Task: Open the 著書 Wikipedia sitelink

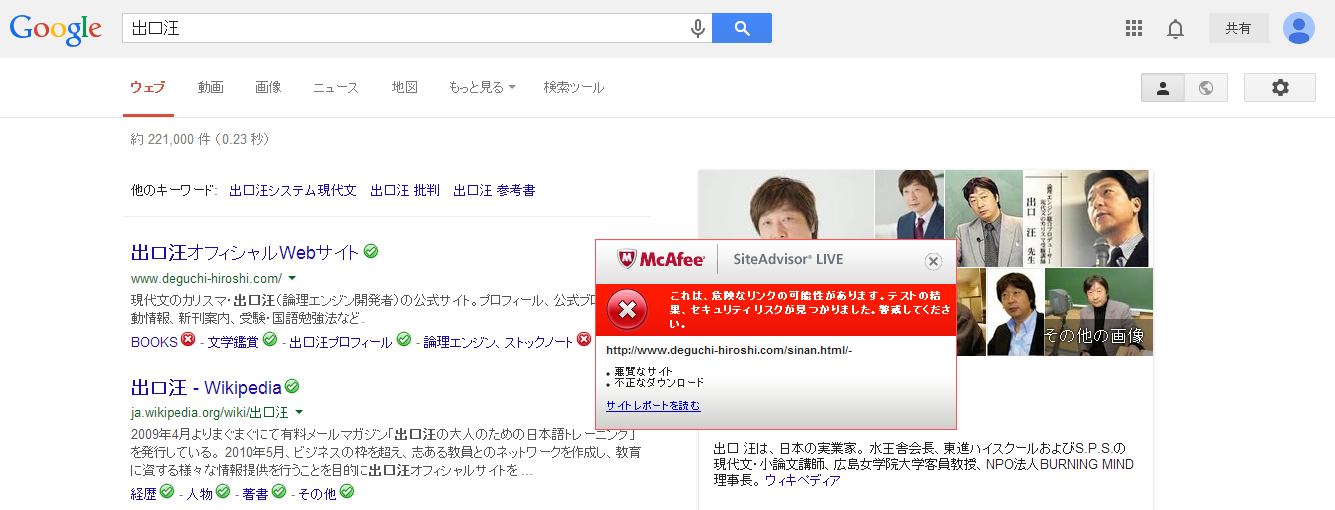Action: click(255, 493)
